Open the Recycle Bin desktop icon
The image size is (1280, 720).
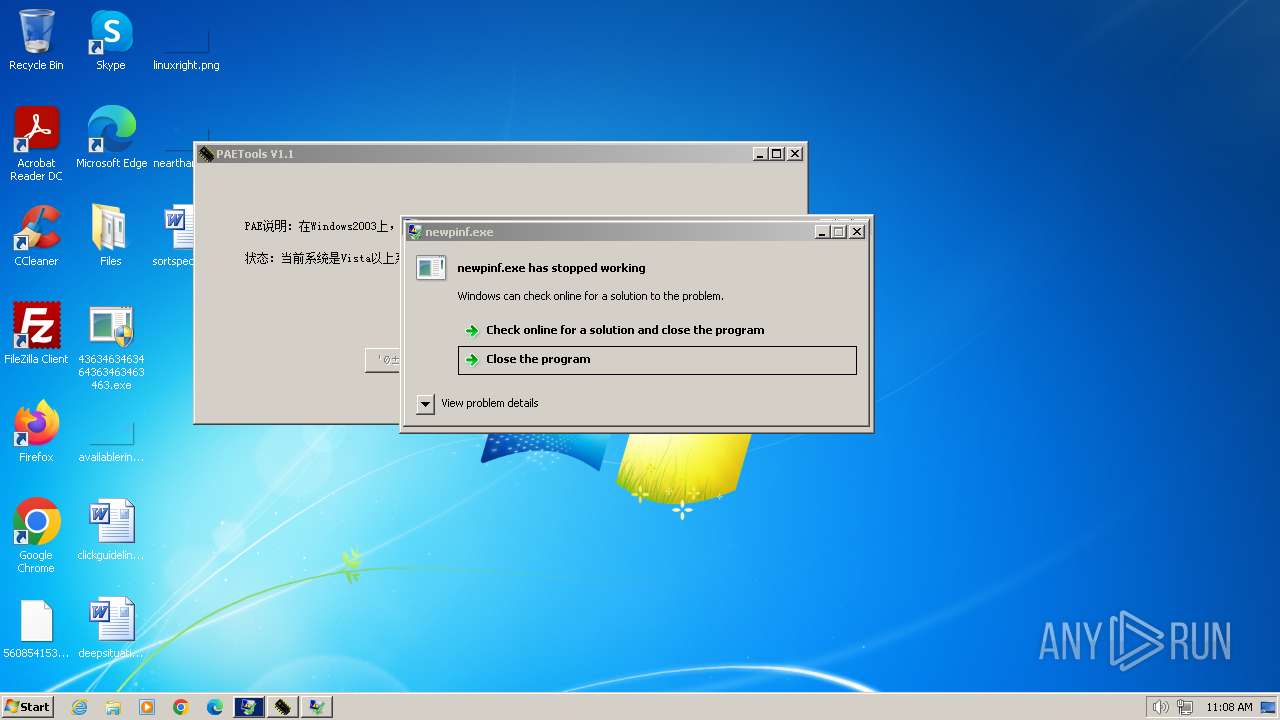36,40
